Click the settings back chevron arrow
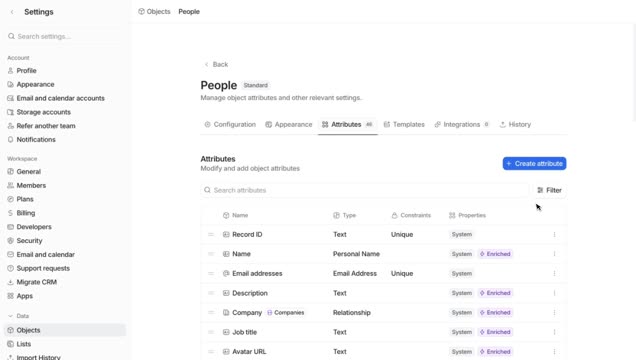636x360 pixels. click(12, 12)
